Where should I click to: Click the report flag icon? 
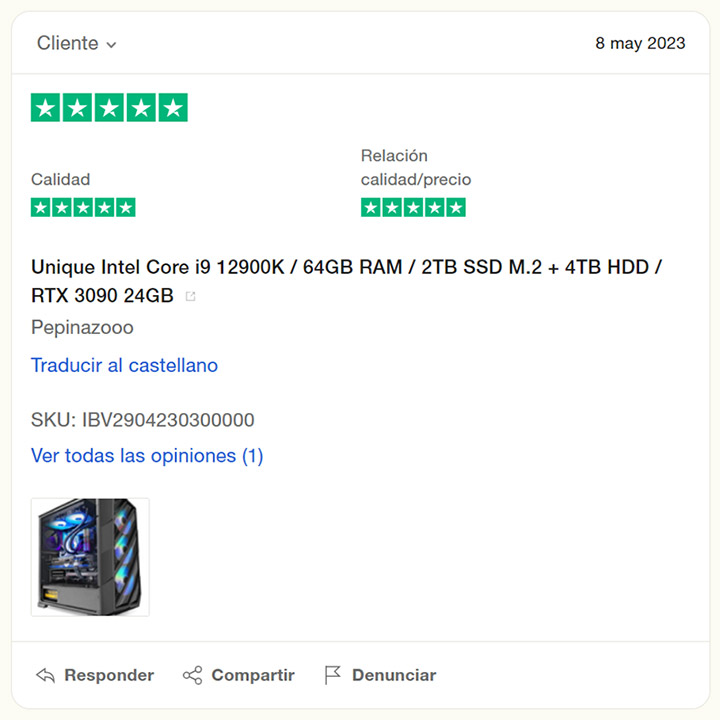pos(332,675)
